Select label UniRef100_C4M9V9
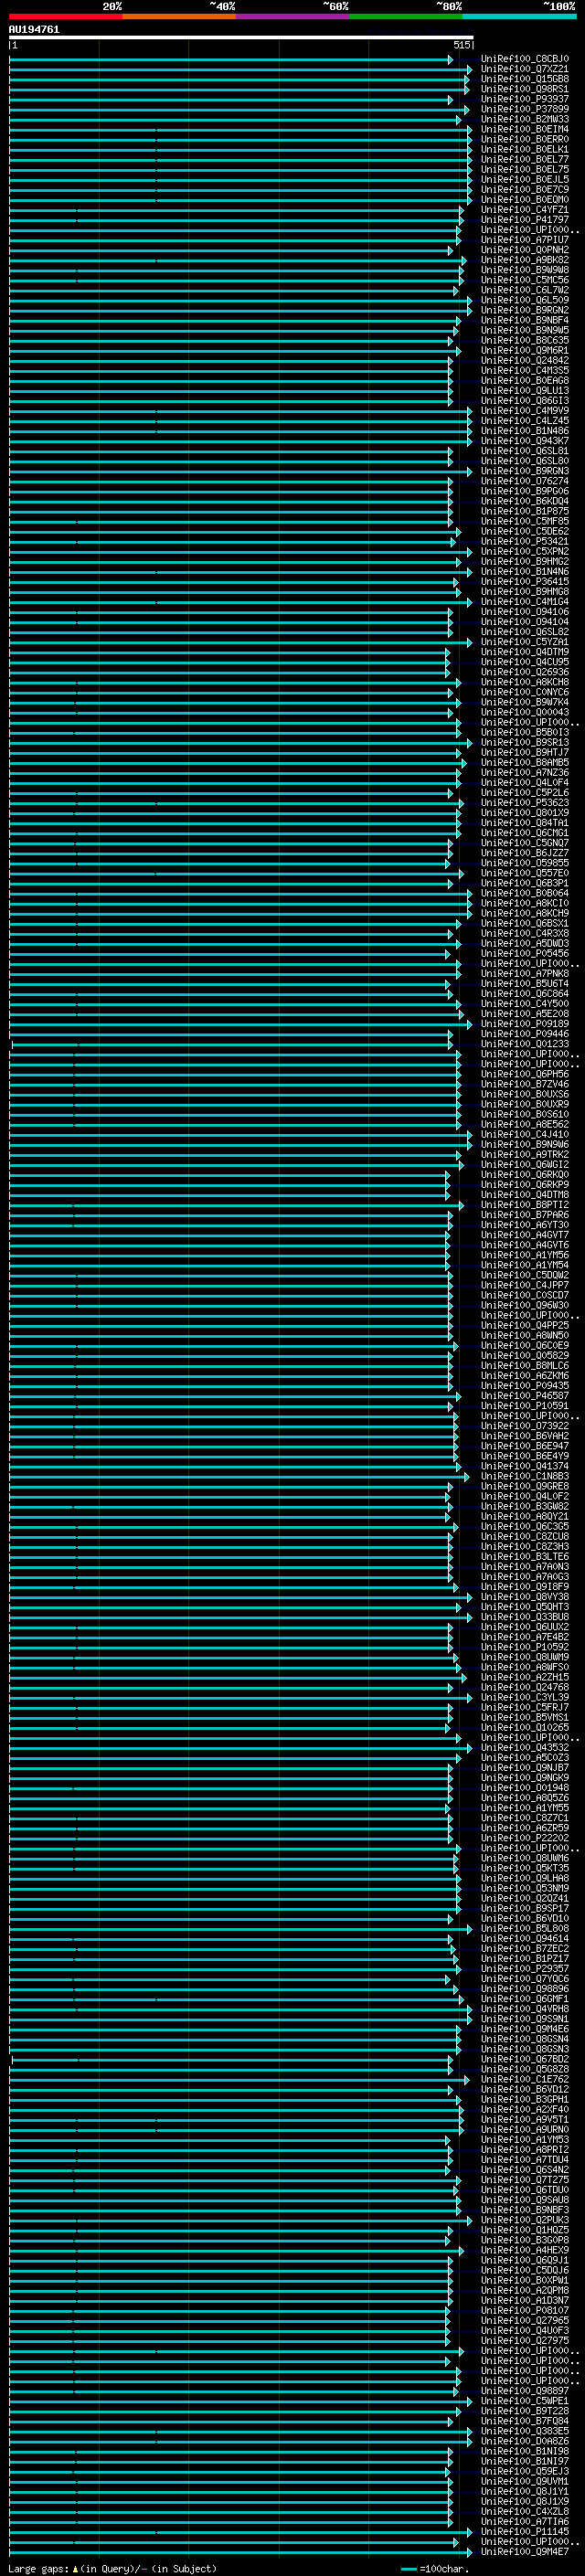585x2576 pixels. click(525, 410)
